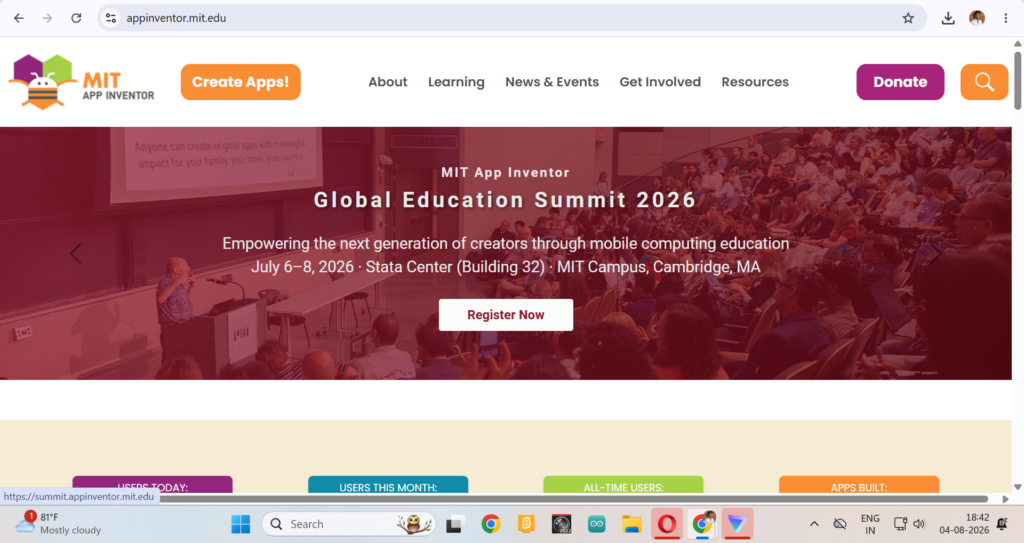Click the Windows taskbar Search box
Viewport: 1024px width, 543px height.
(349, 524)
